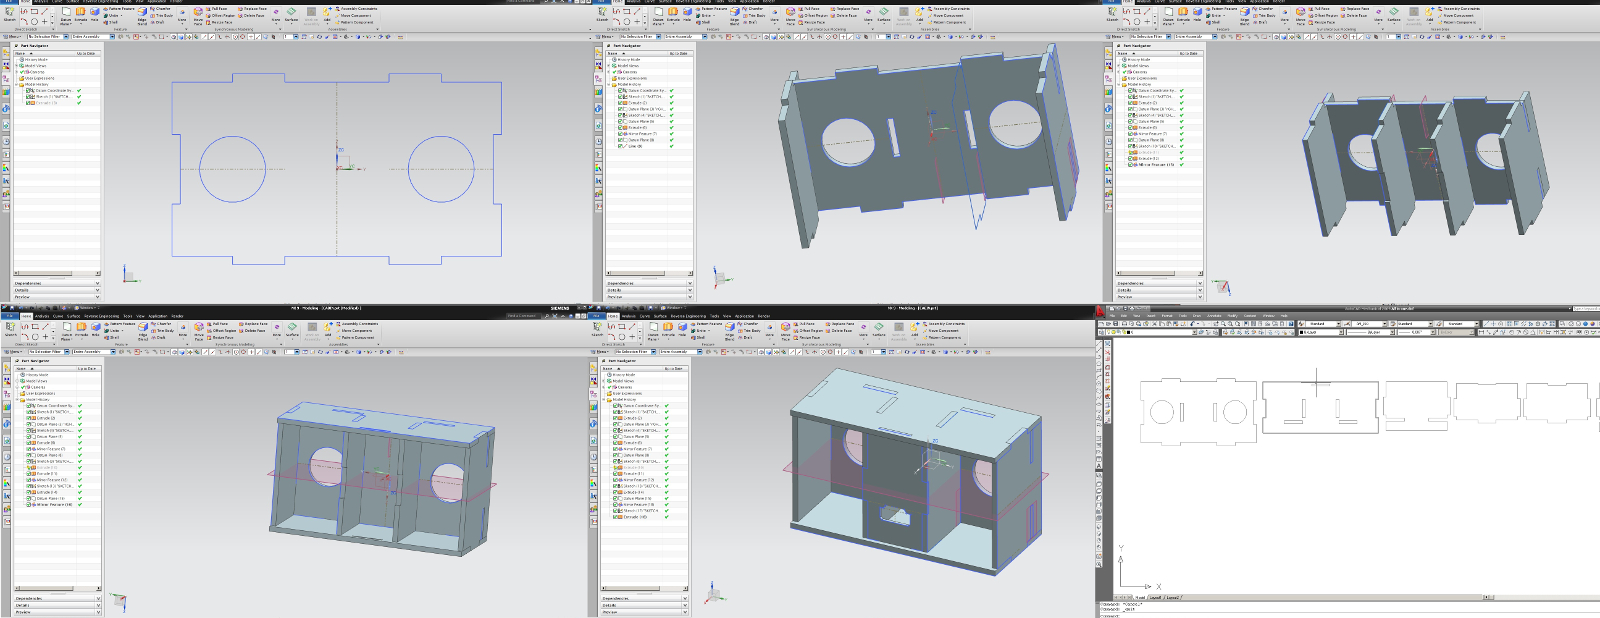Click the Sketch tool in the flat outline sketch window
This screenshot has width=1600, height=618.
(10, 14)
